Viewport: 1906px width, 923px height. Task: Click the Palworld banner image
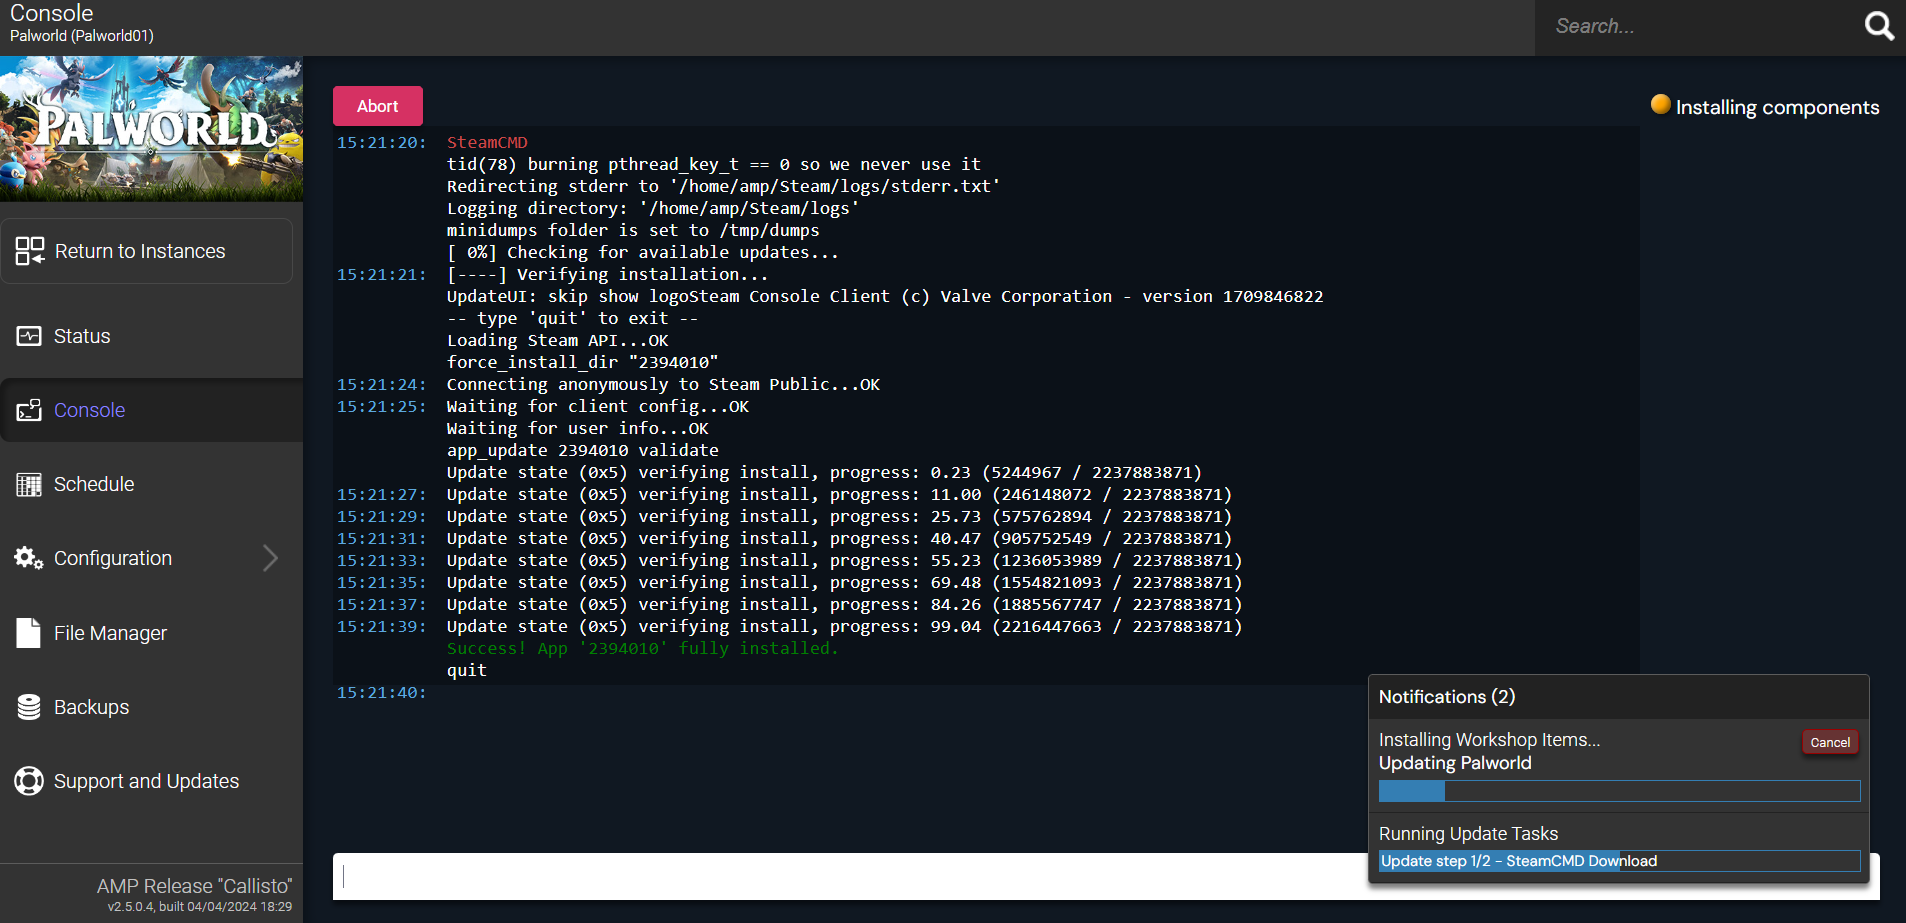pos(151,129)
